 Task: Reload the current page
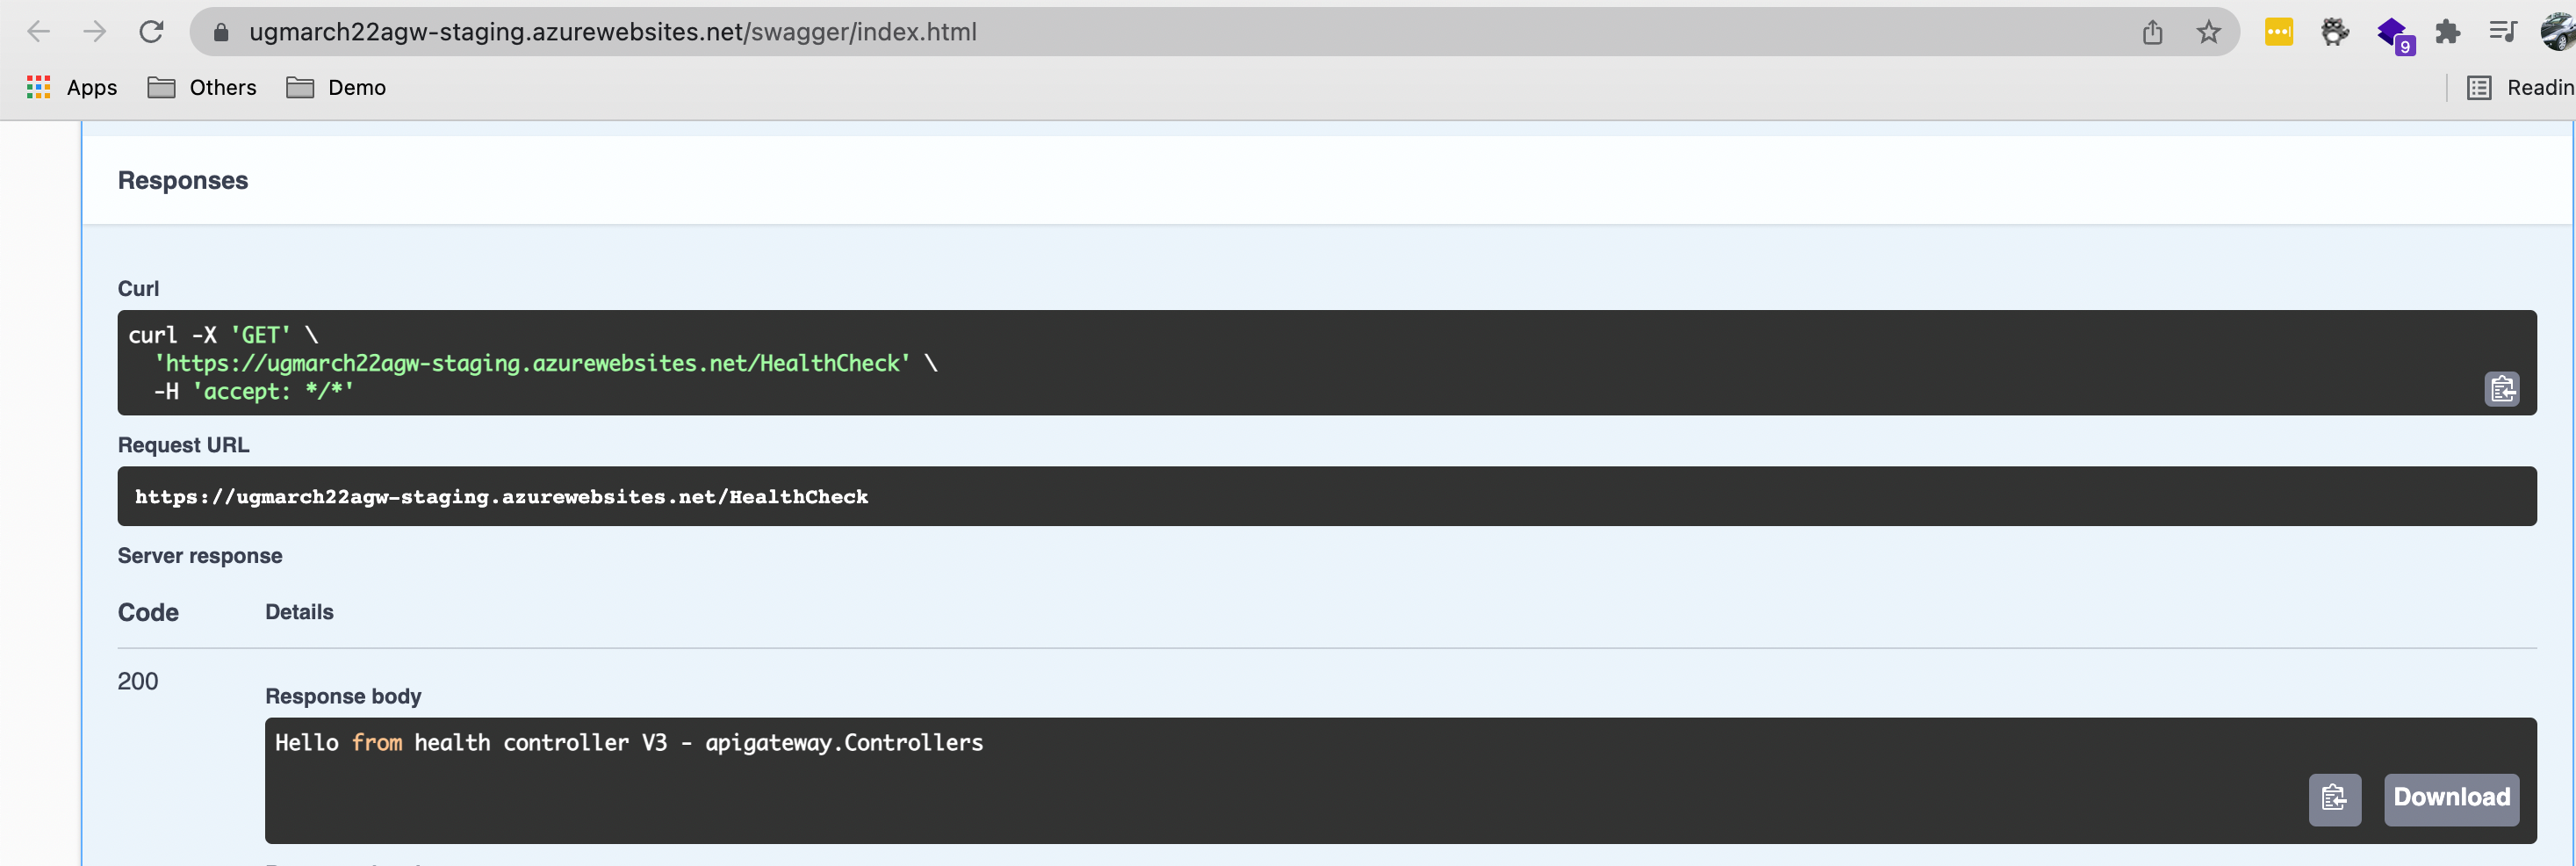(151, 32)
